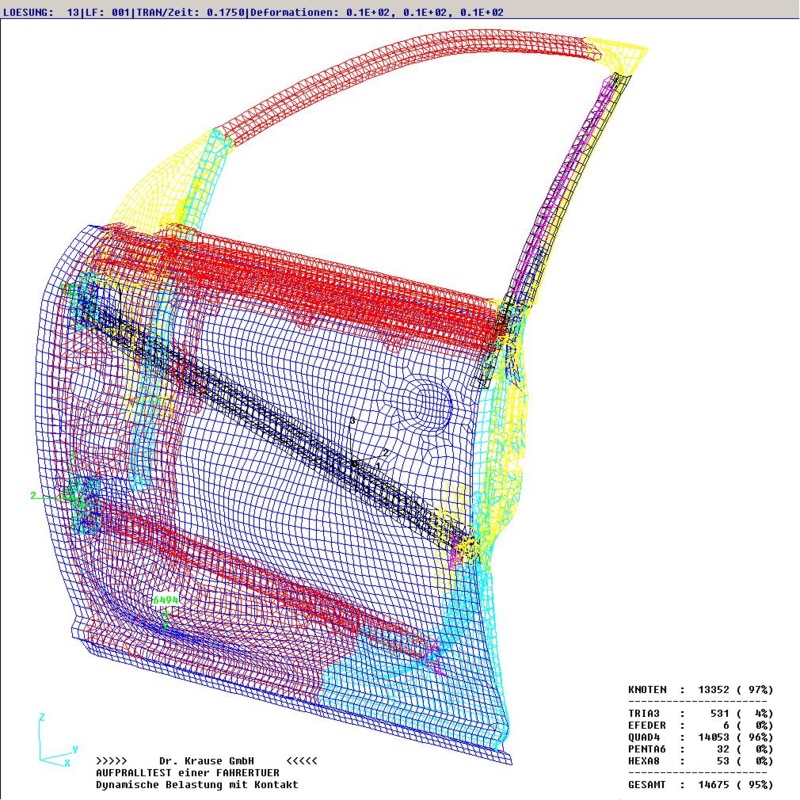Viewport: 800px width, 800px height.
Task: Click LOESUNG: 13 in the status bar
Action: (40, 12)
